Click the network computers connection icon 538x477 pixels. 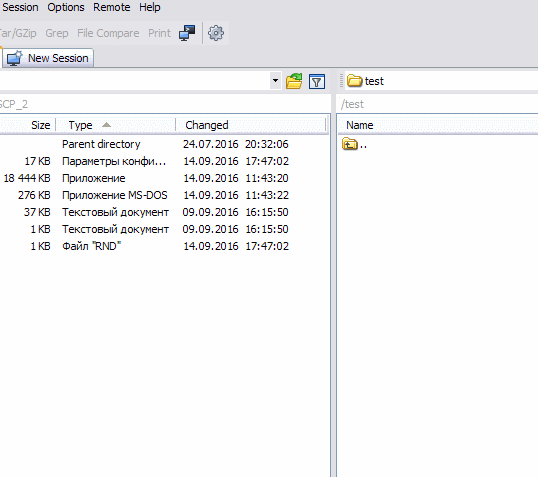click(x=187, y=33)
